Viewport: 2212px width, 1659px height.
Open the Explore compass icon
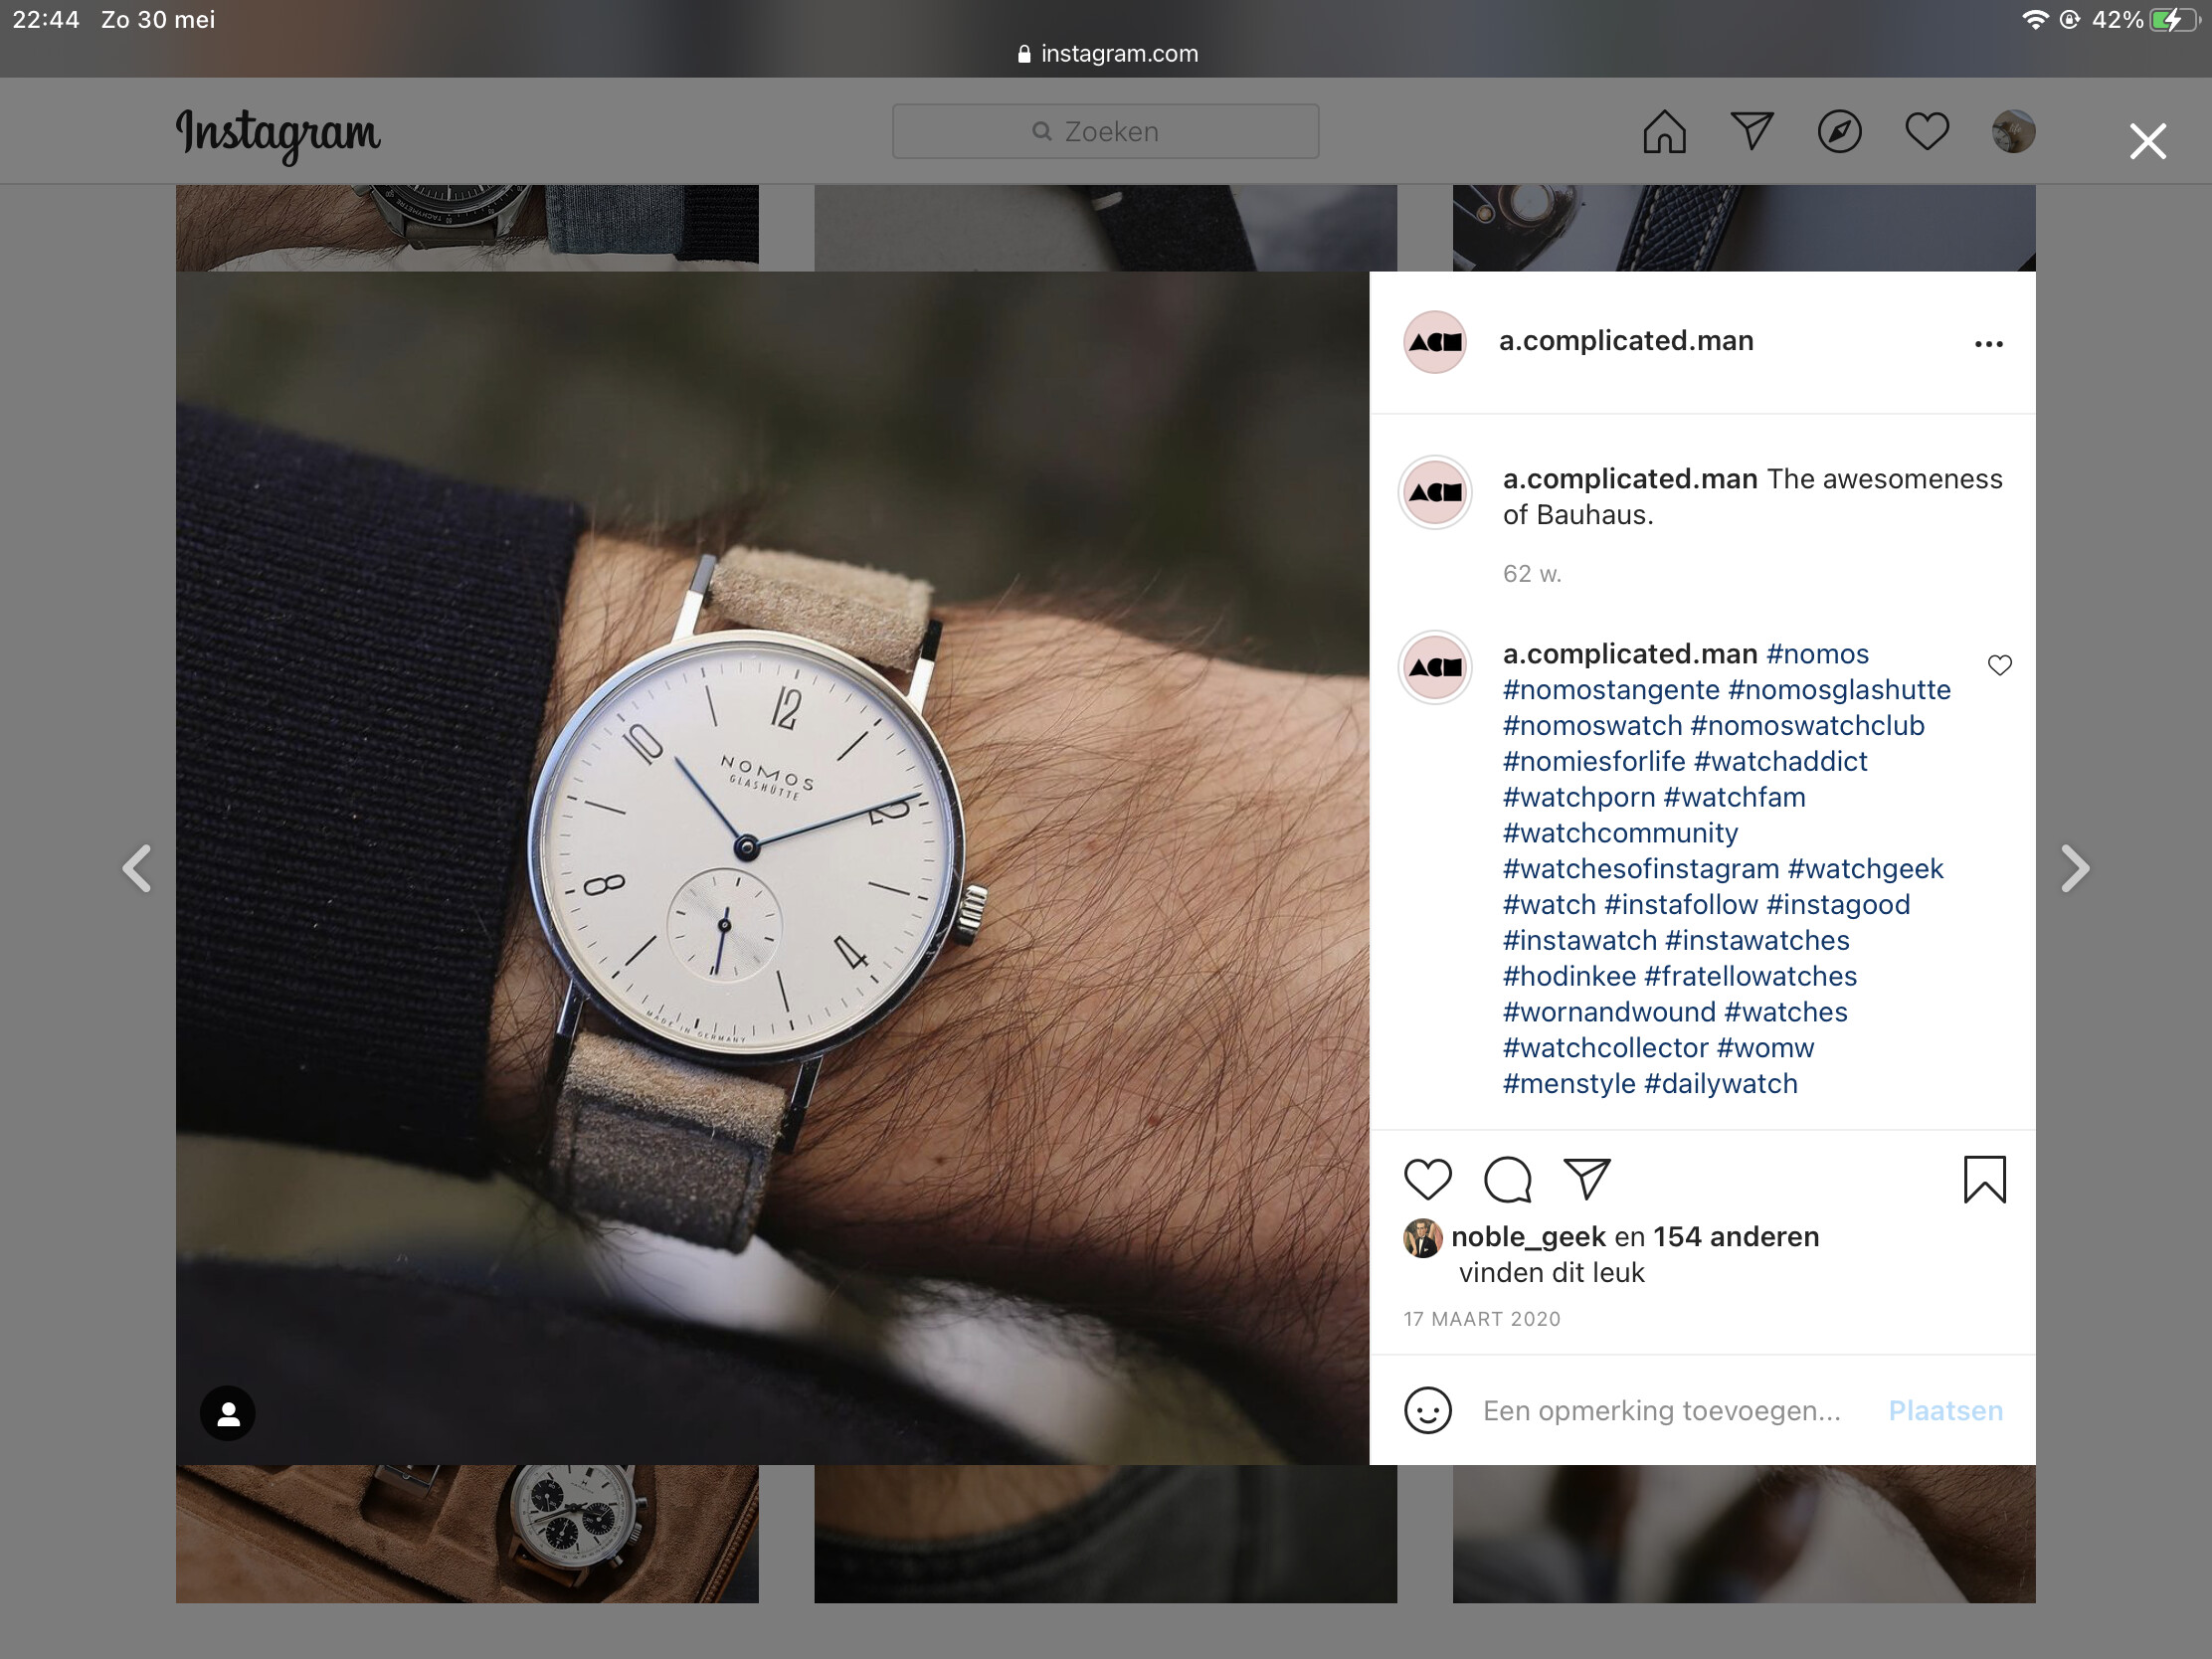pyautogui.click(x=1839, y=131)
